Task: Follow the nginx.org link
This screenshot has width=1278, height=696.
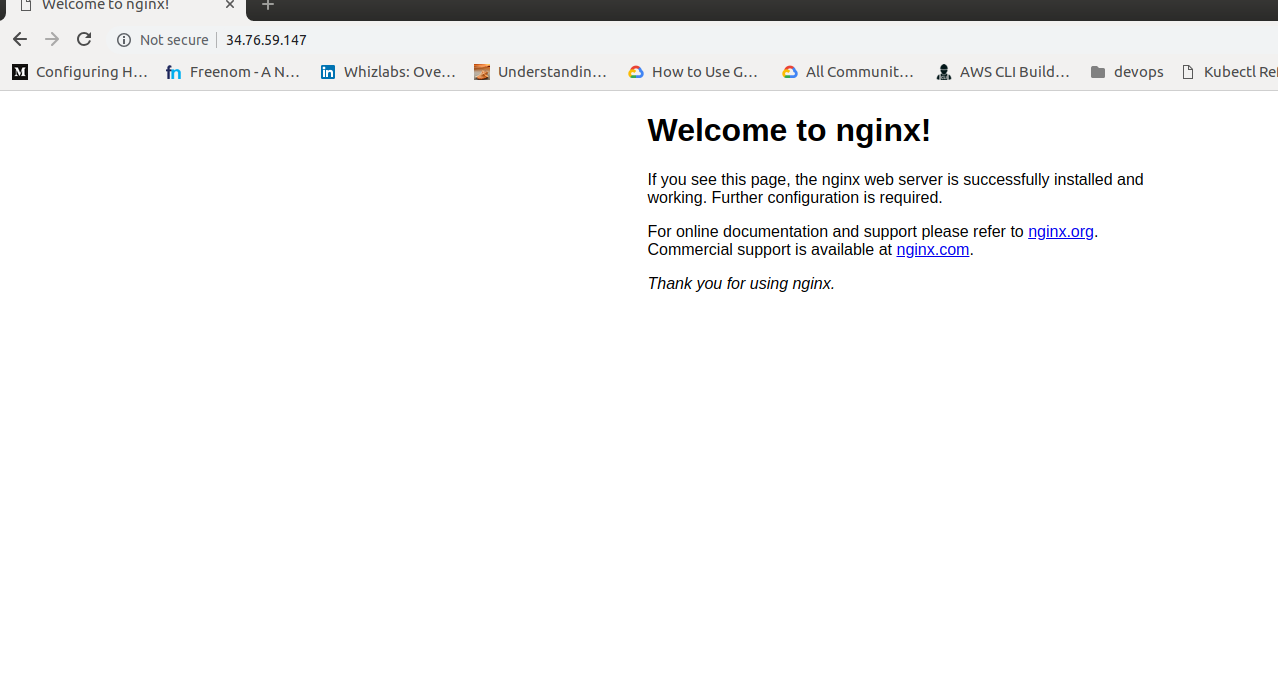Action: [x=1061, y=232]
